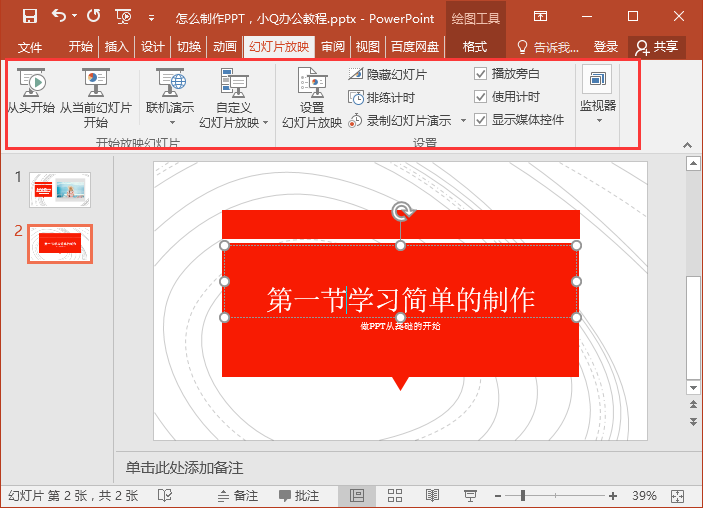Start slideshow with 从头开始 button
The height and width of the screenshot is (508, 703).
click(x=31, y=91)
